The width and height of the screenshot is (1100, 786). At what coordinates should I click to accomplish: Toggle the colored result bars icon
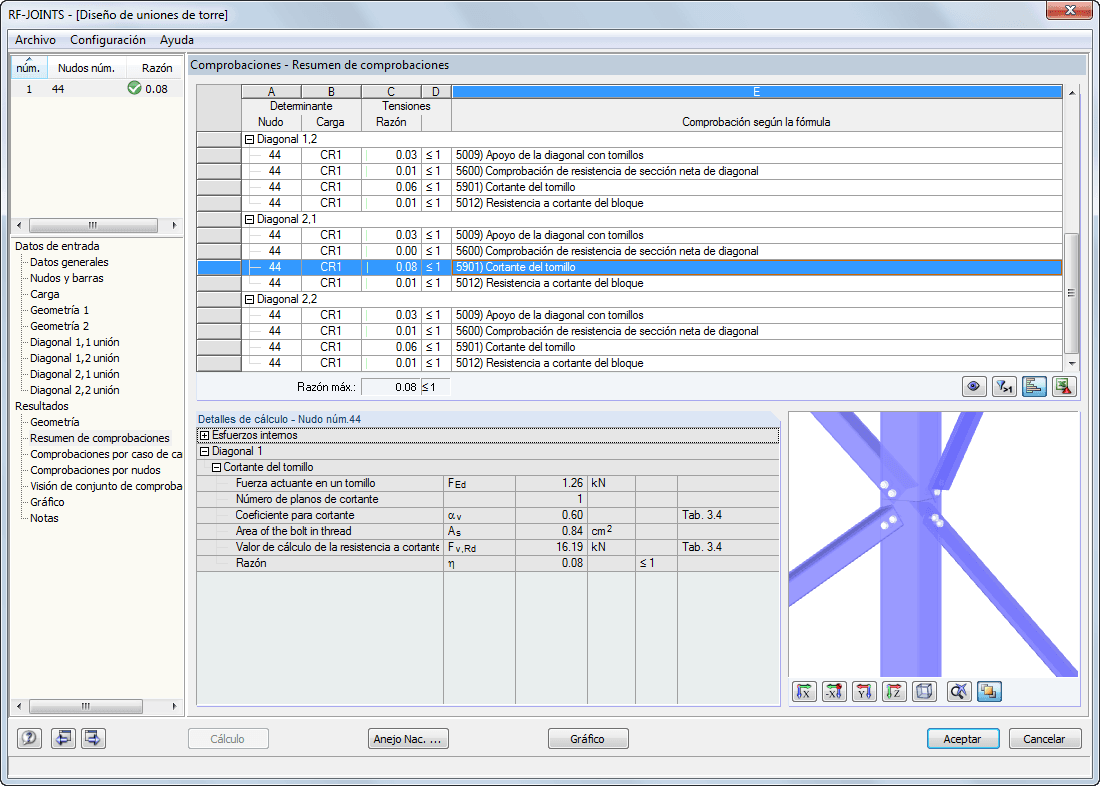coord(1034,387)
